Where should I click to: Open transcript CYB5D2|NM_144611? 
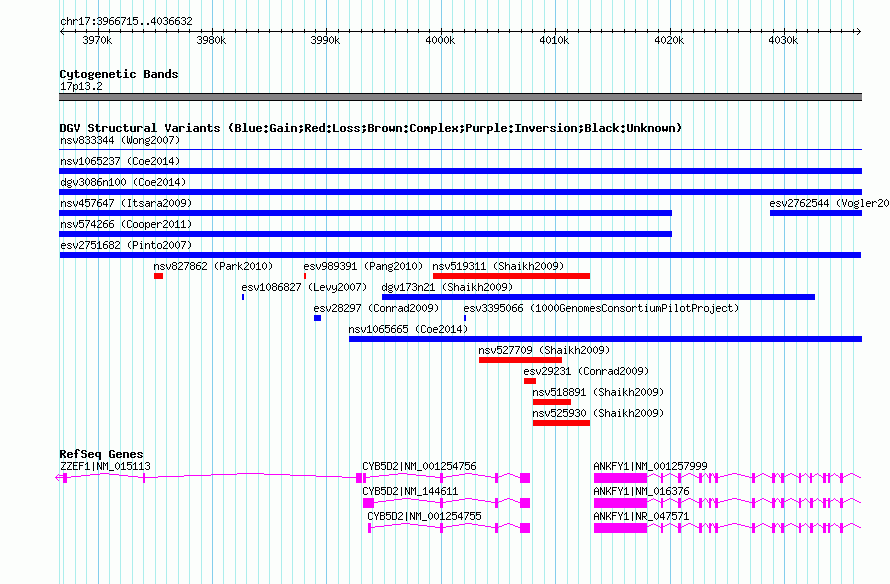pos(410,491)
